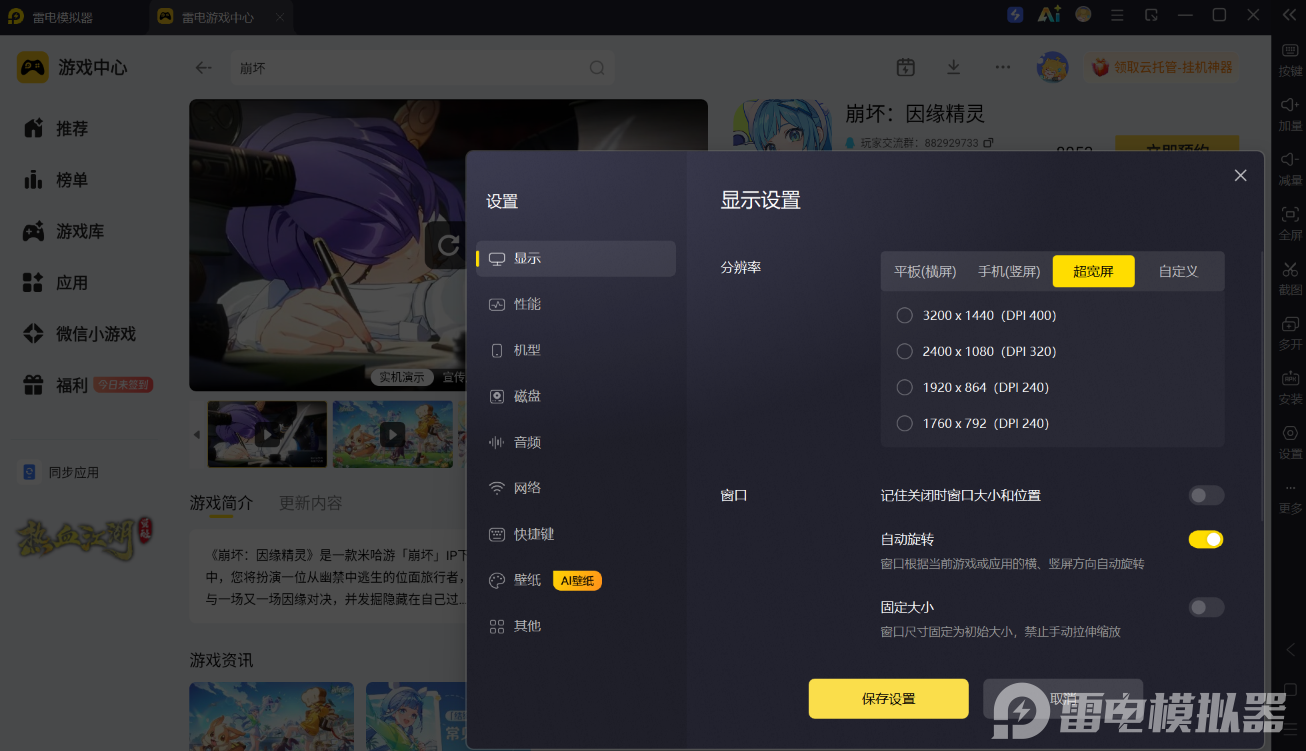
Task: Play the second video thumbnail under the preview
Action: [392, 434]
